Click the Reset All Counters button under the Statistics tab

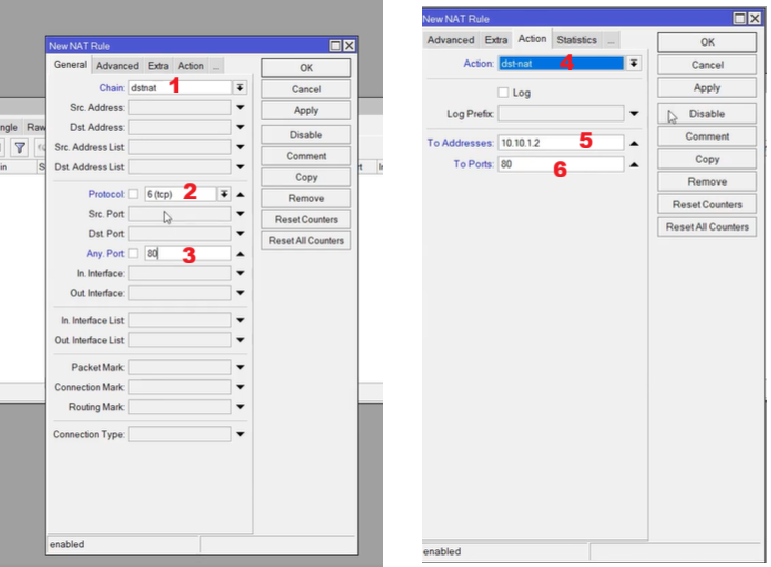point(707,227)
